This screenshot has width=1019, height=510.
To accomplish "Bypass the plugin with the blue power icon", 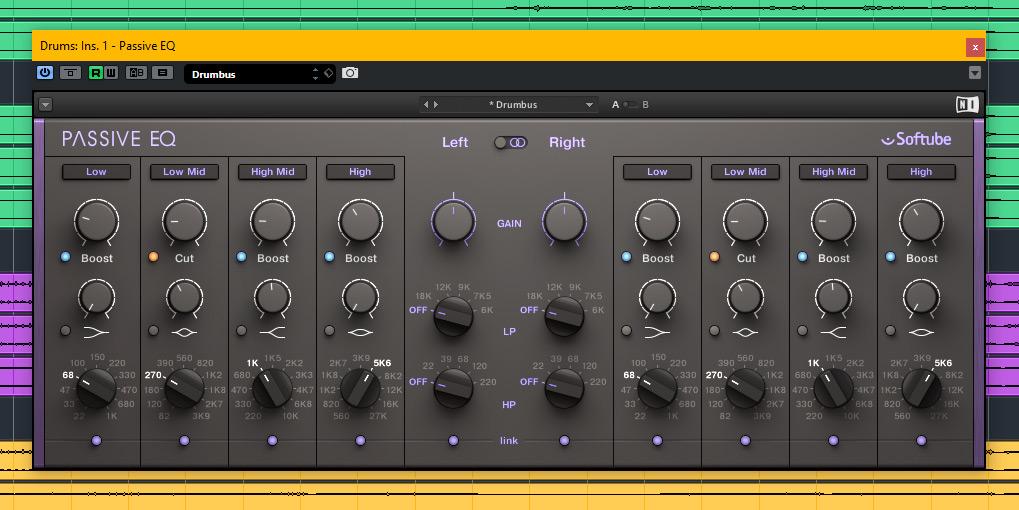I will [x=45, y=73].
